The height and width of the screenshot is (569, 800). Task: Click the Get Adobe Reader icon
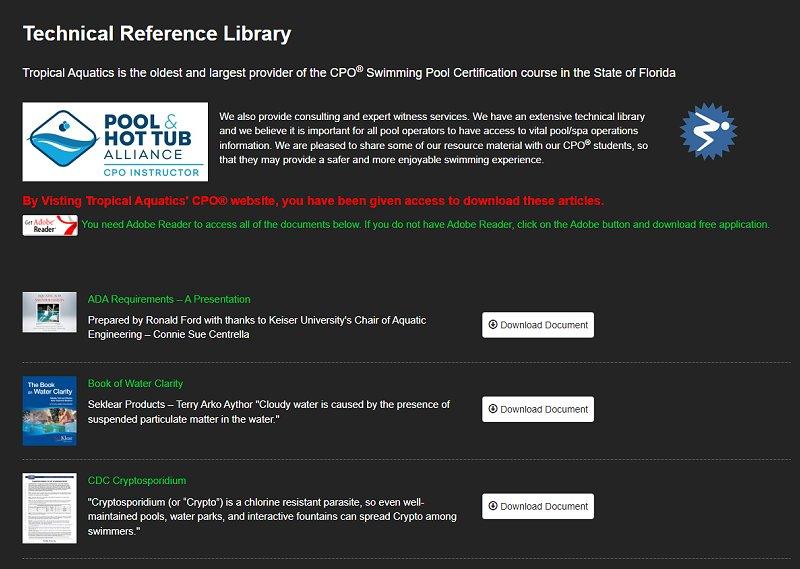(x=50, y=224)
